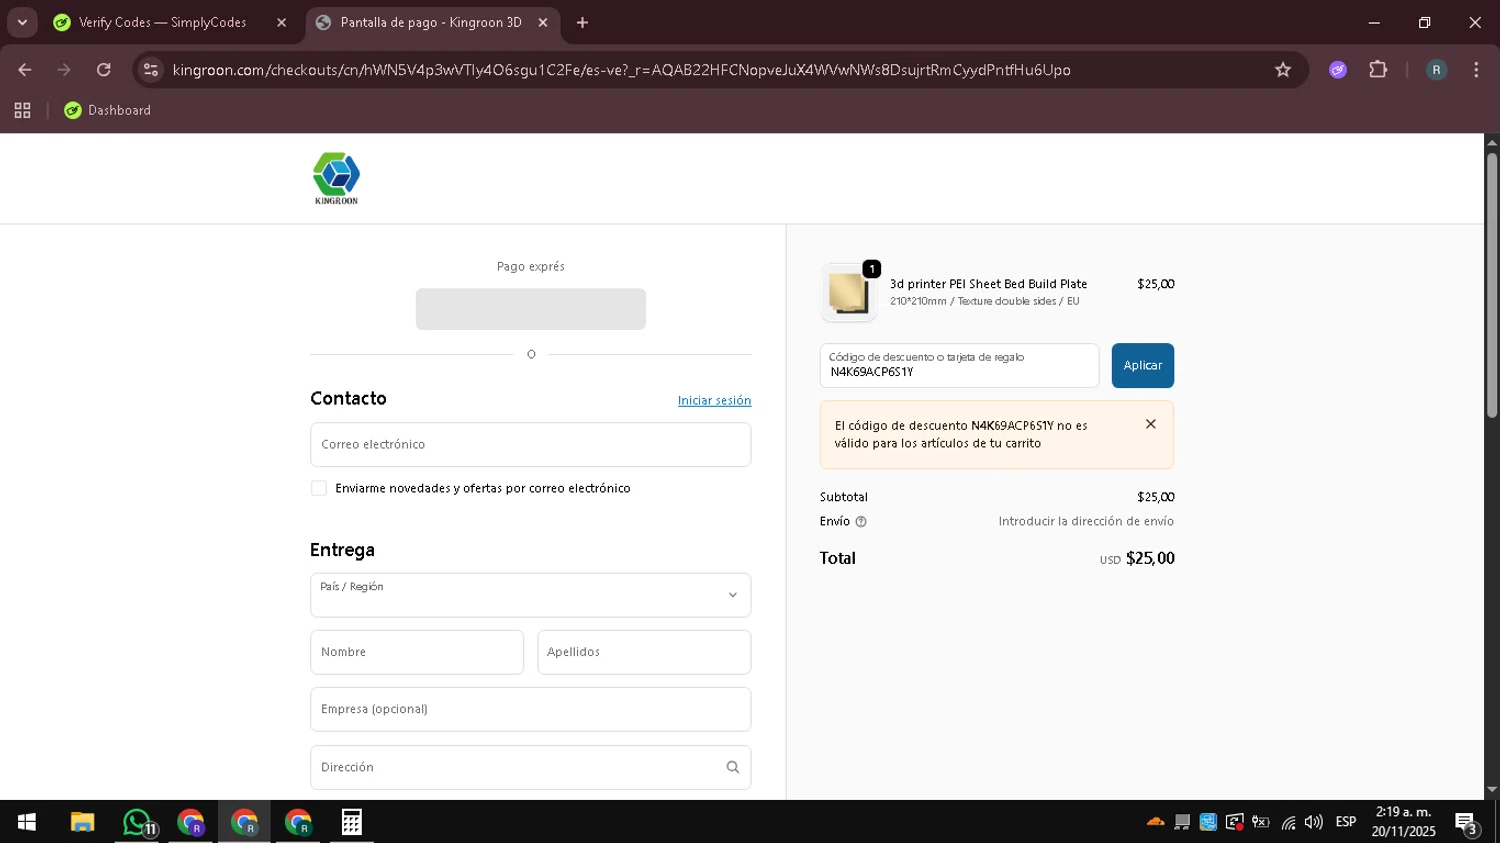This screenshot has height=843, width=1500.
Task: Reload the checkout page
Action: tap(104, 70)
